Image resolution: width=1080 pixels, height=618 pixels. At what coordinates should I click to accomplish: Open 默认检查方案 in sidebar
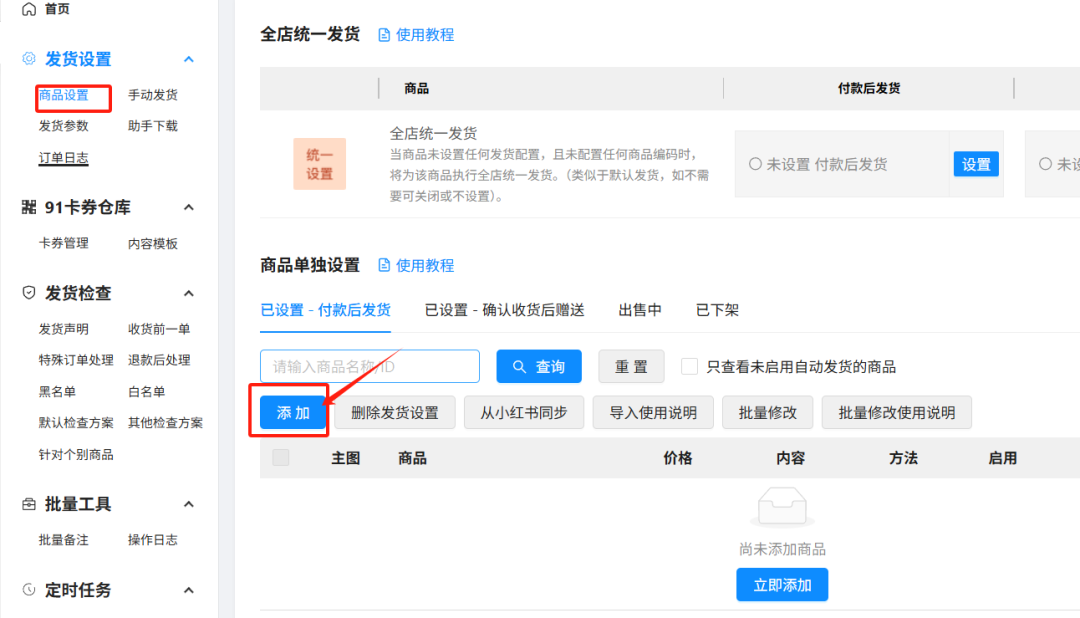pyautogui.click(x=76, y=423)
